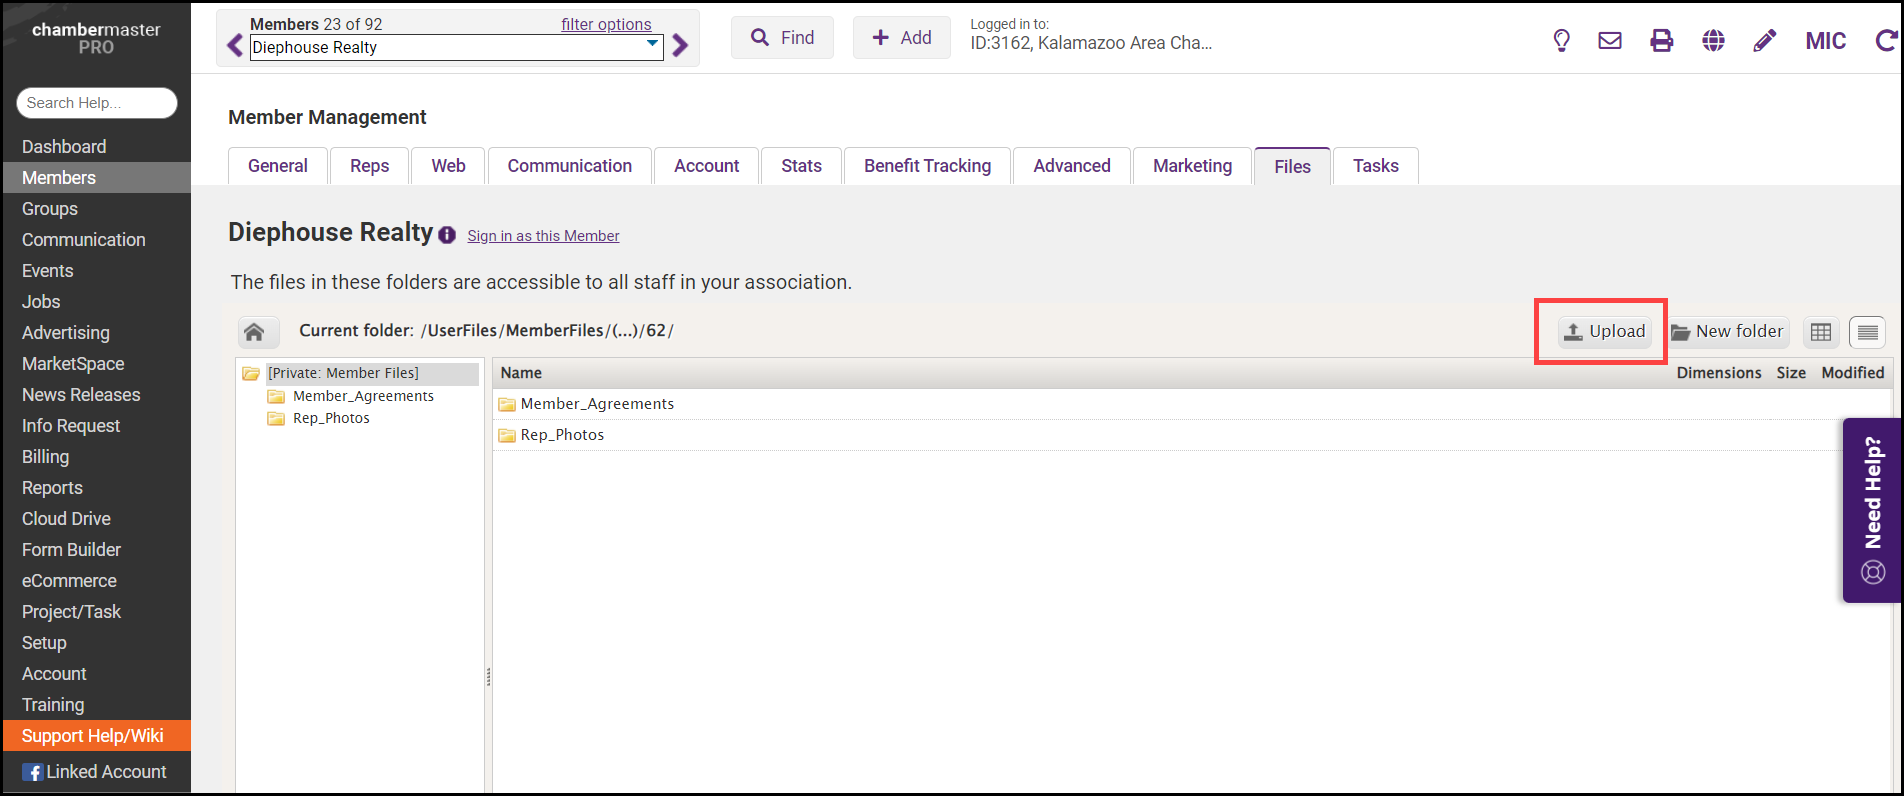The image size is (1904, 796).
Task: Go to home folder icon
Action: pos(254,332)
